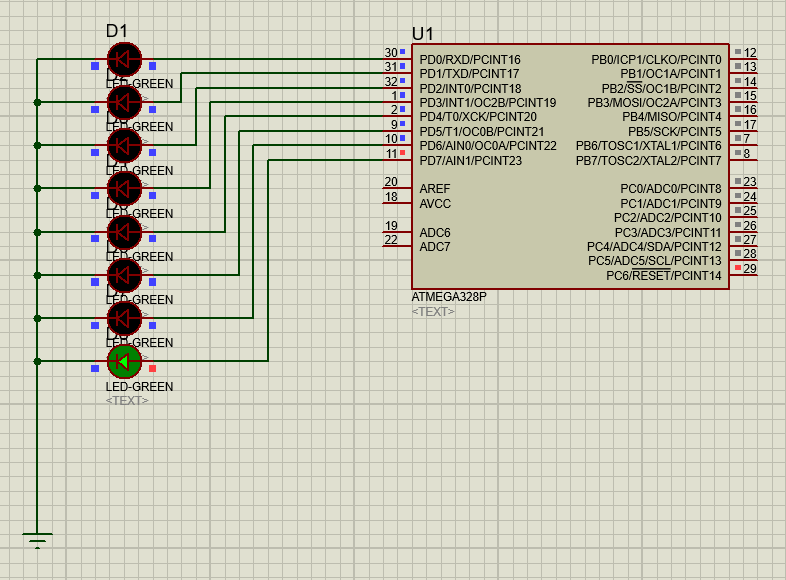Click pin label PC3/ADC3/PCINT11
This screenshot has width=786, height=580.
tap(668, 233)
